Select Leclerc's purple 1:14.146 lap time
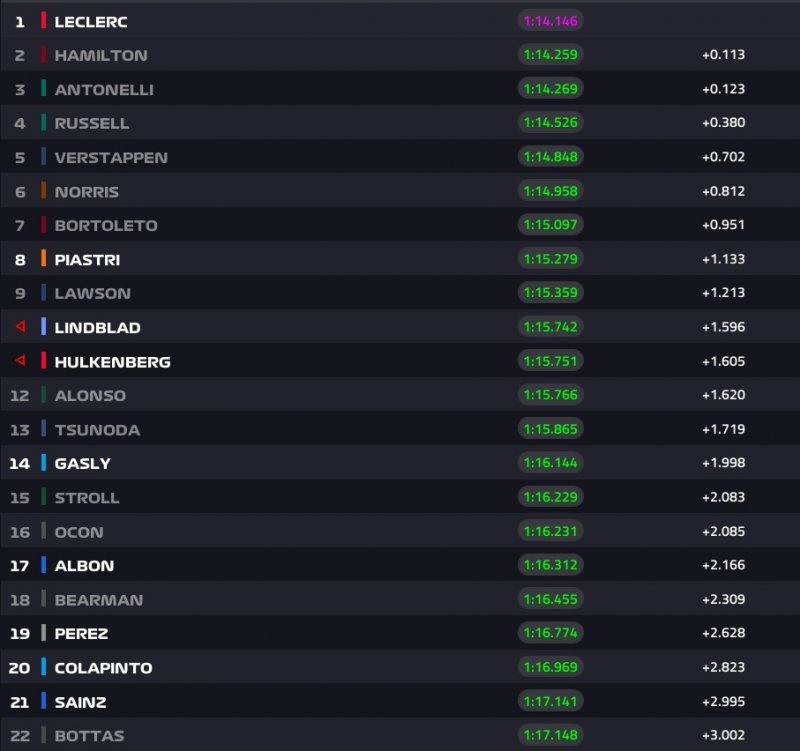This screenshot has height=751, width=800. click(x=551, y=21)
